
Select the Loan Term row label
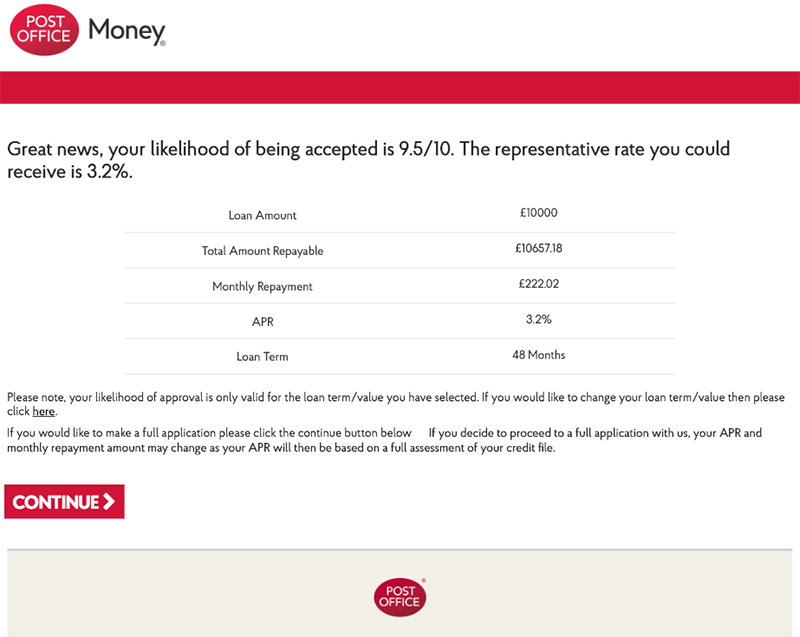262,357
